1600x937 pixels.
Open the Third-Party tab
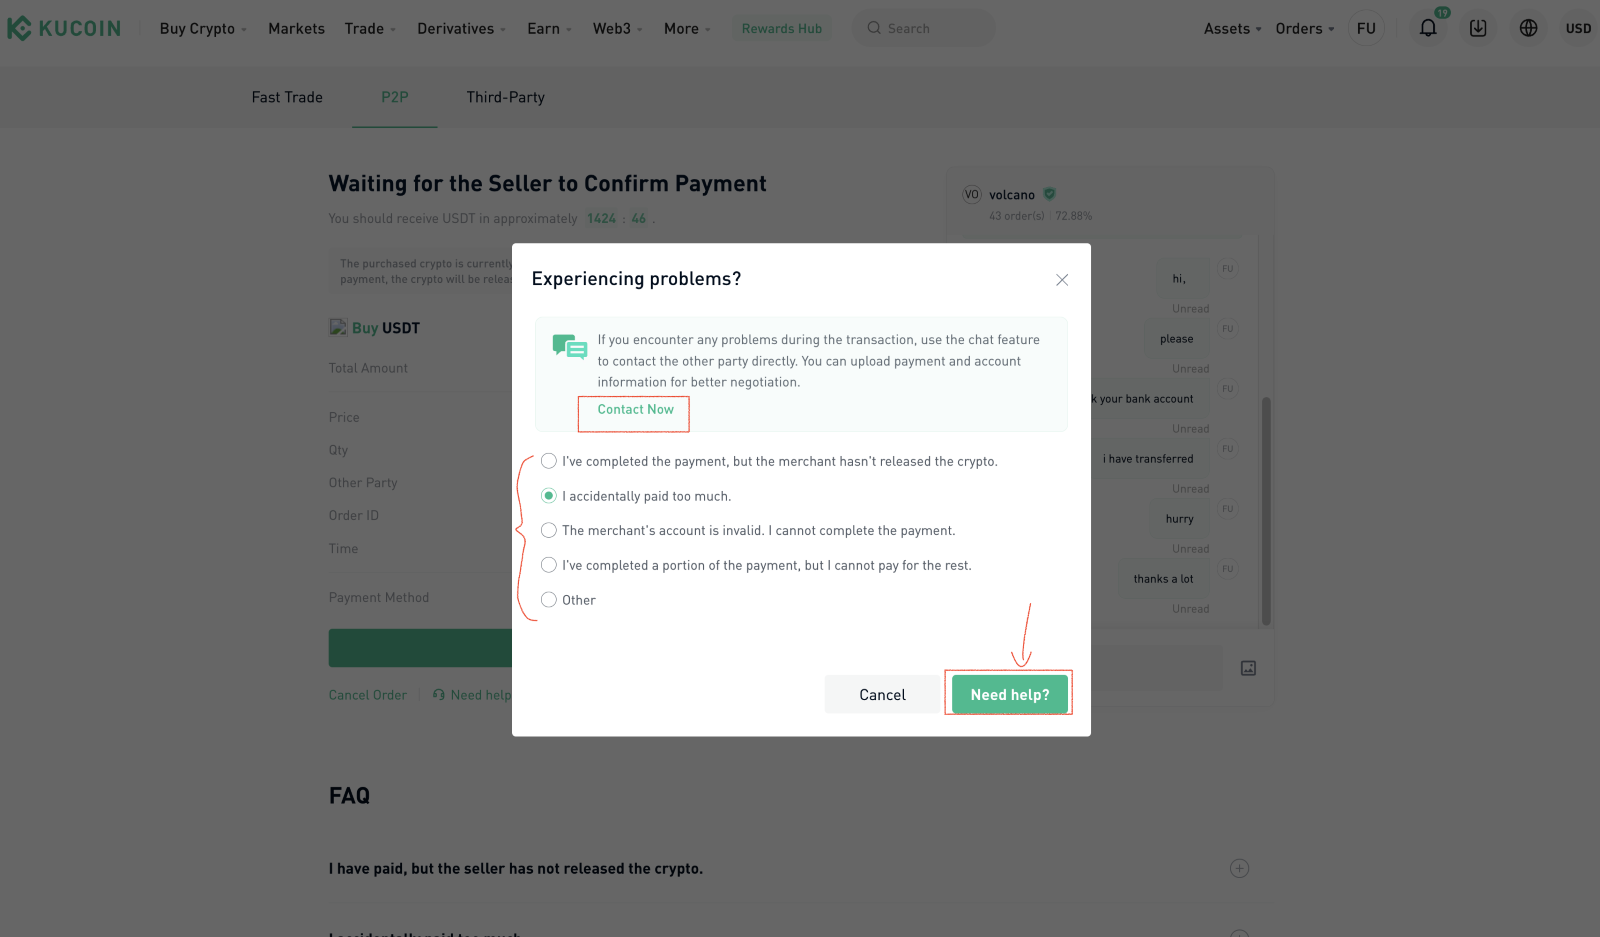[505, 97]
